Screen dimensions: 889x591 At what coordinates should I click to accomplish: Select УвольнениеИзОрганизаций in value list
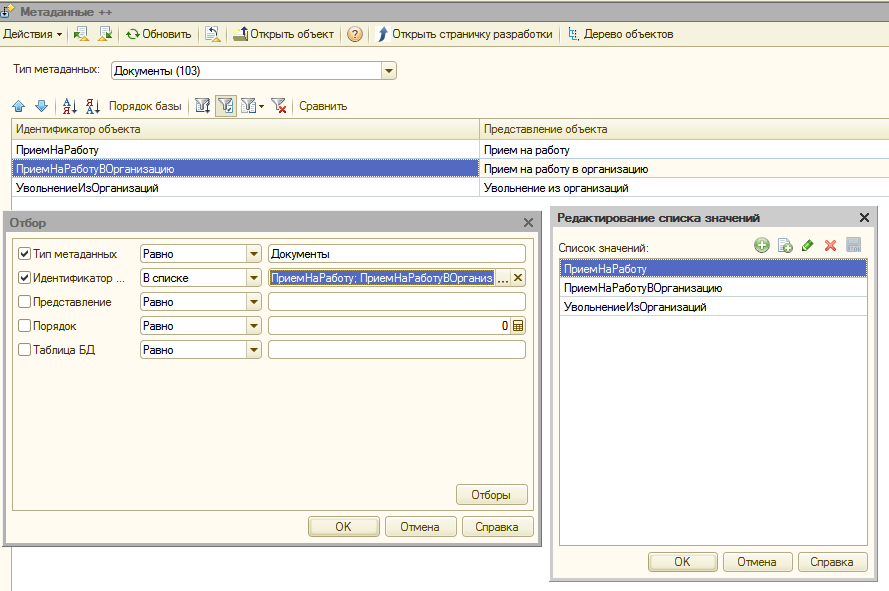coord(713,307)
